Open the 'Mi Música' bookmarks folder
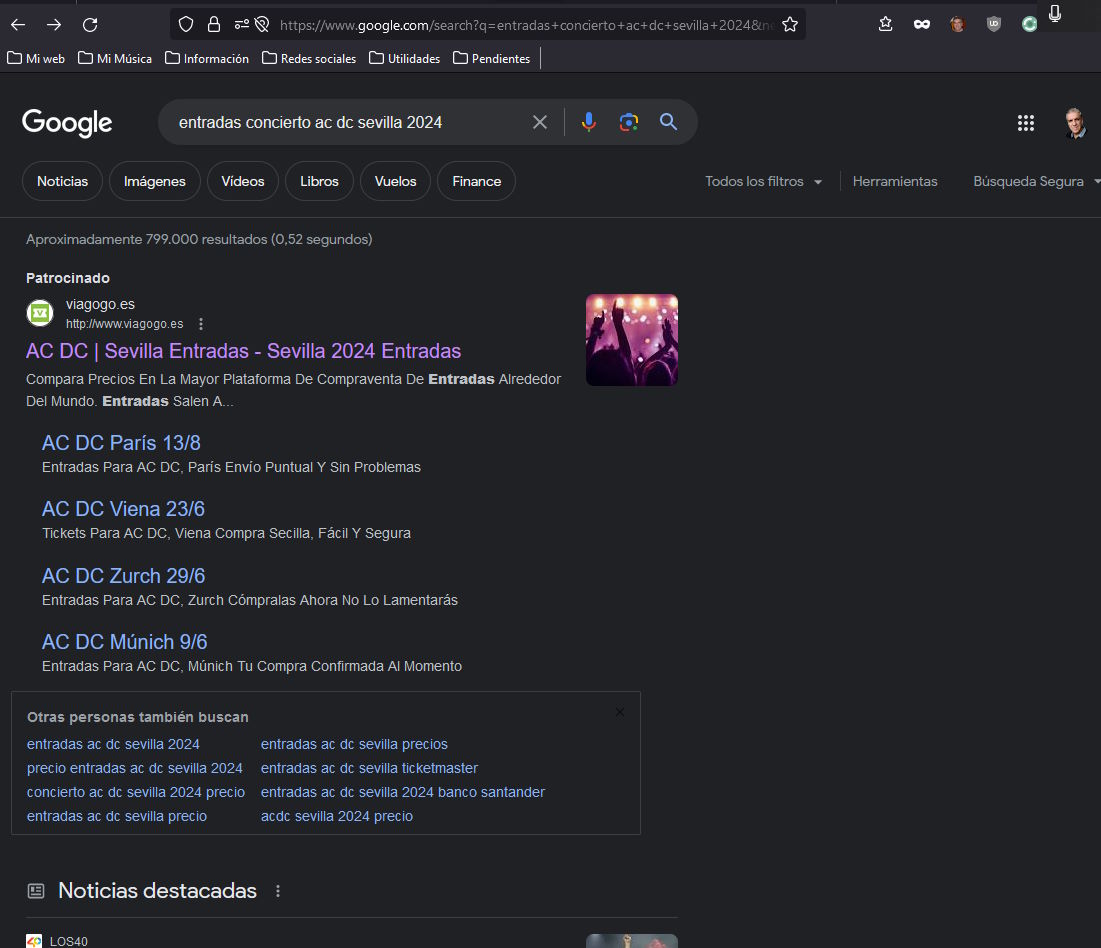1101x948 pixels. (115, 59)
